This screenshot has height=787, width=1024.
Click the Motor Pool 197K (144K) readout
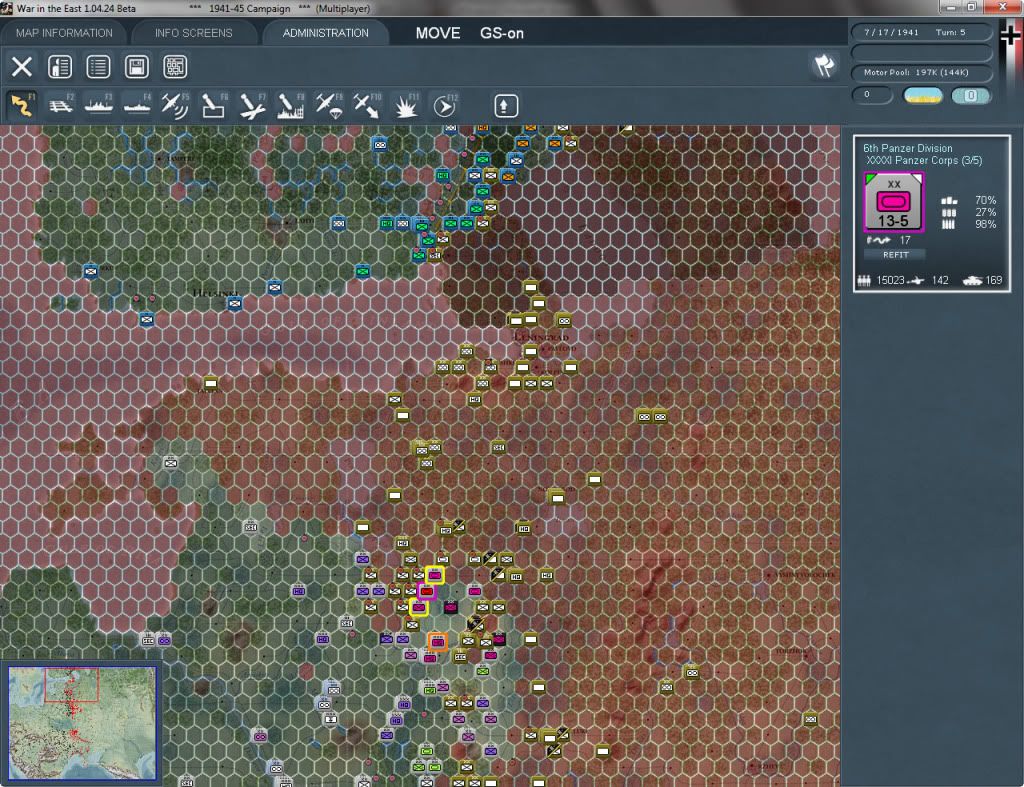click(921, 72)
